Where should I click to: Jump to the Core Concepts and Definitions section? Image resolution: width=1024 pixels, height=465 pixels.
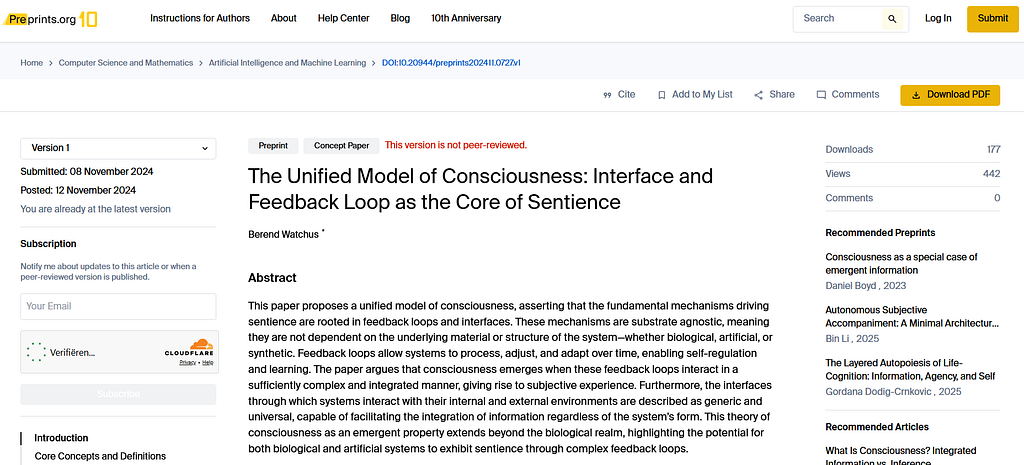pyautogui.click(x=100, y=456)
